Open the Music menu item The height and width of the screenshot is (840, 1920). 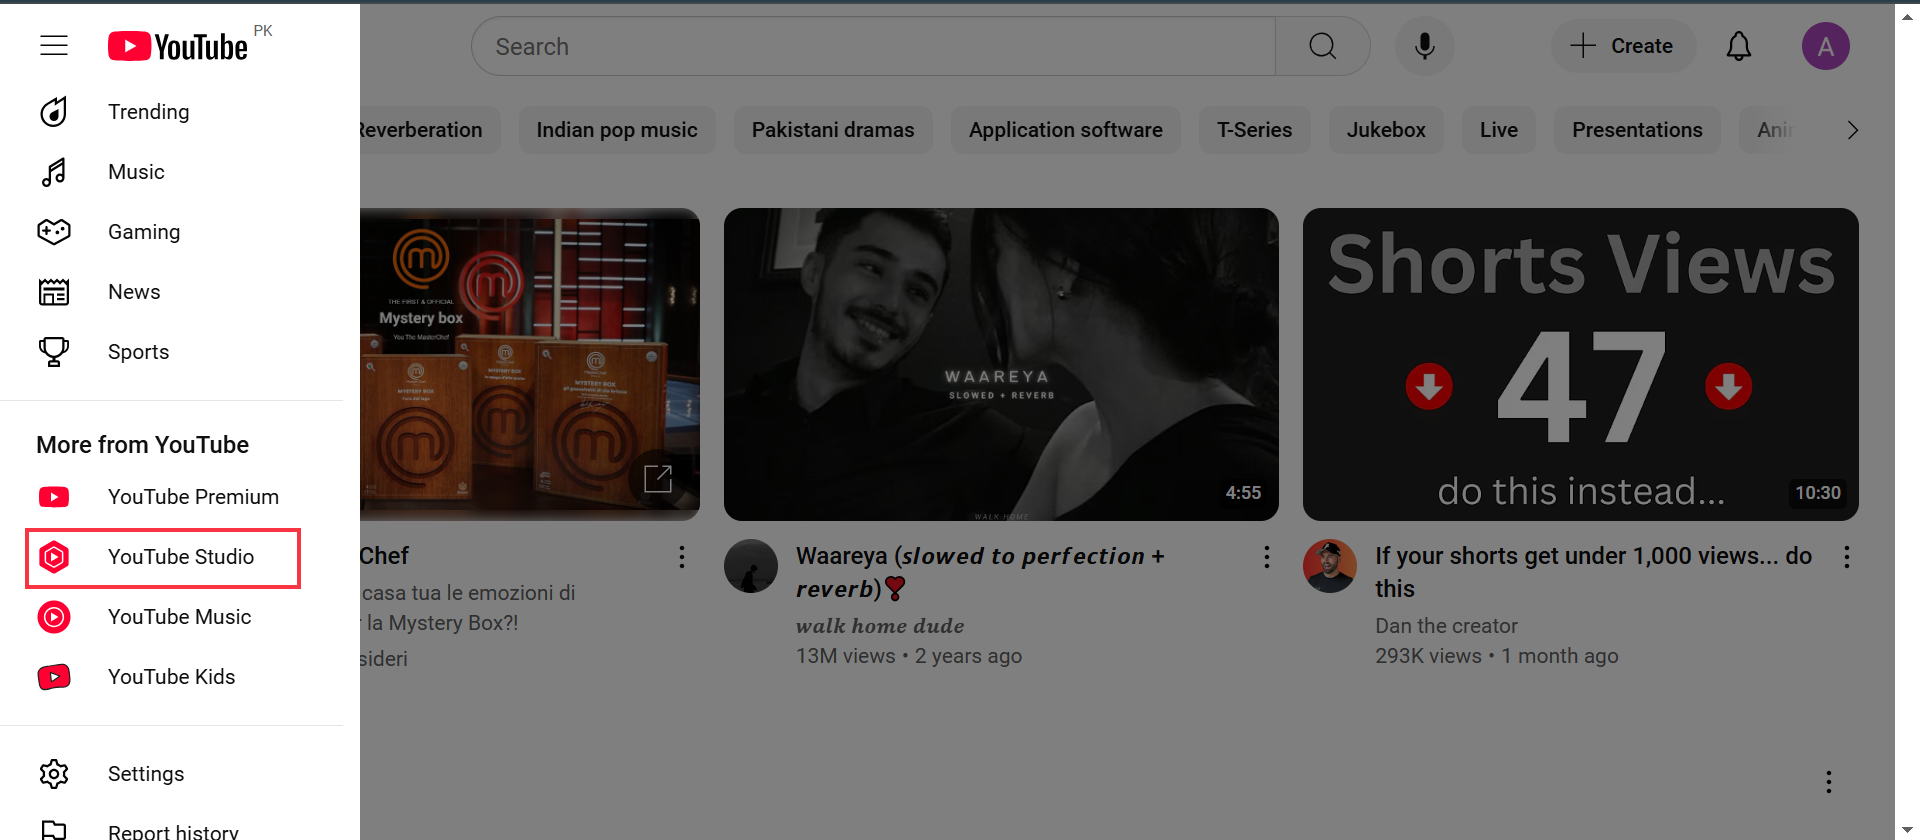tap(172, 172)
